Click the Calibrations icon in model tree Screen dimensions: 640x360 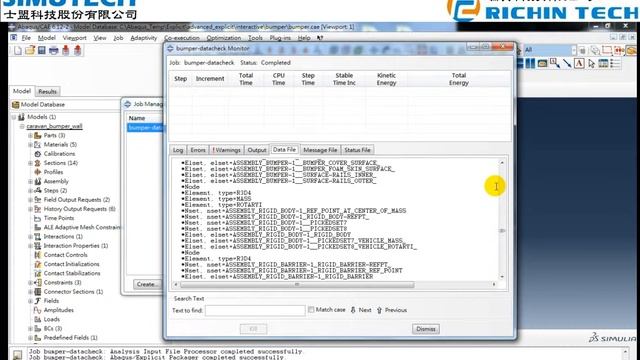pos(38,154)
